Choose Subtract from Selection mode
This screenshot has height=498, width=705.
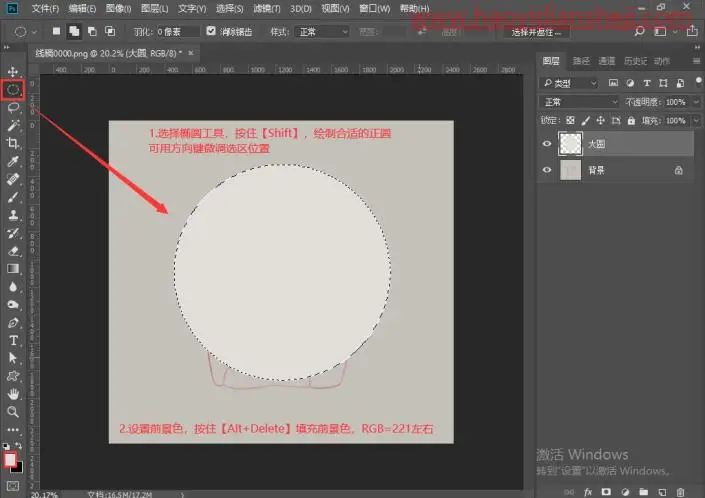(92, 31)
